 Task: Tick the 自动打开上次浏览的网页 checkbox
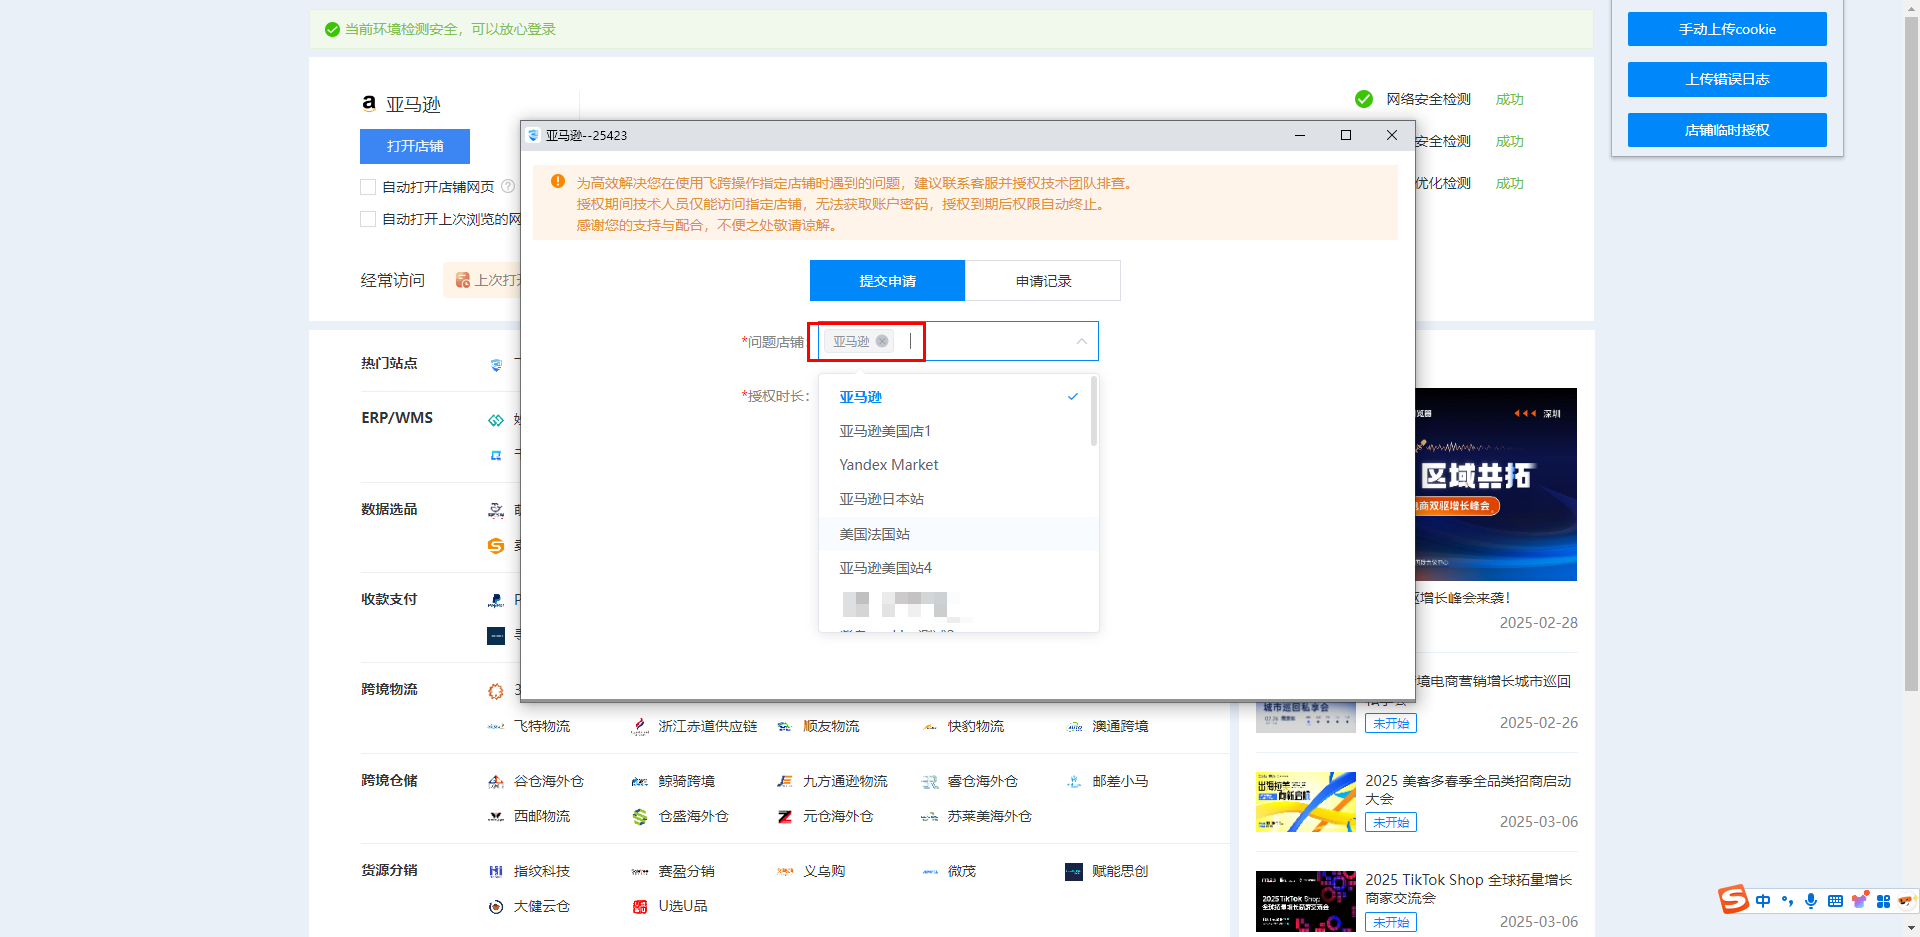368,219
